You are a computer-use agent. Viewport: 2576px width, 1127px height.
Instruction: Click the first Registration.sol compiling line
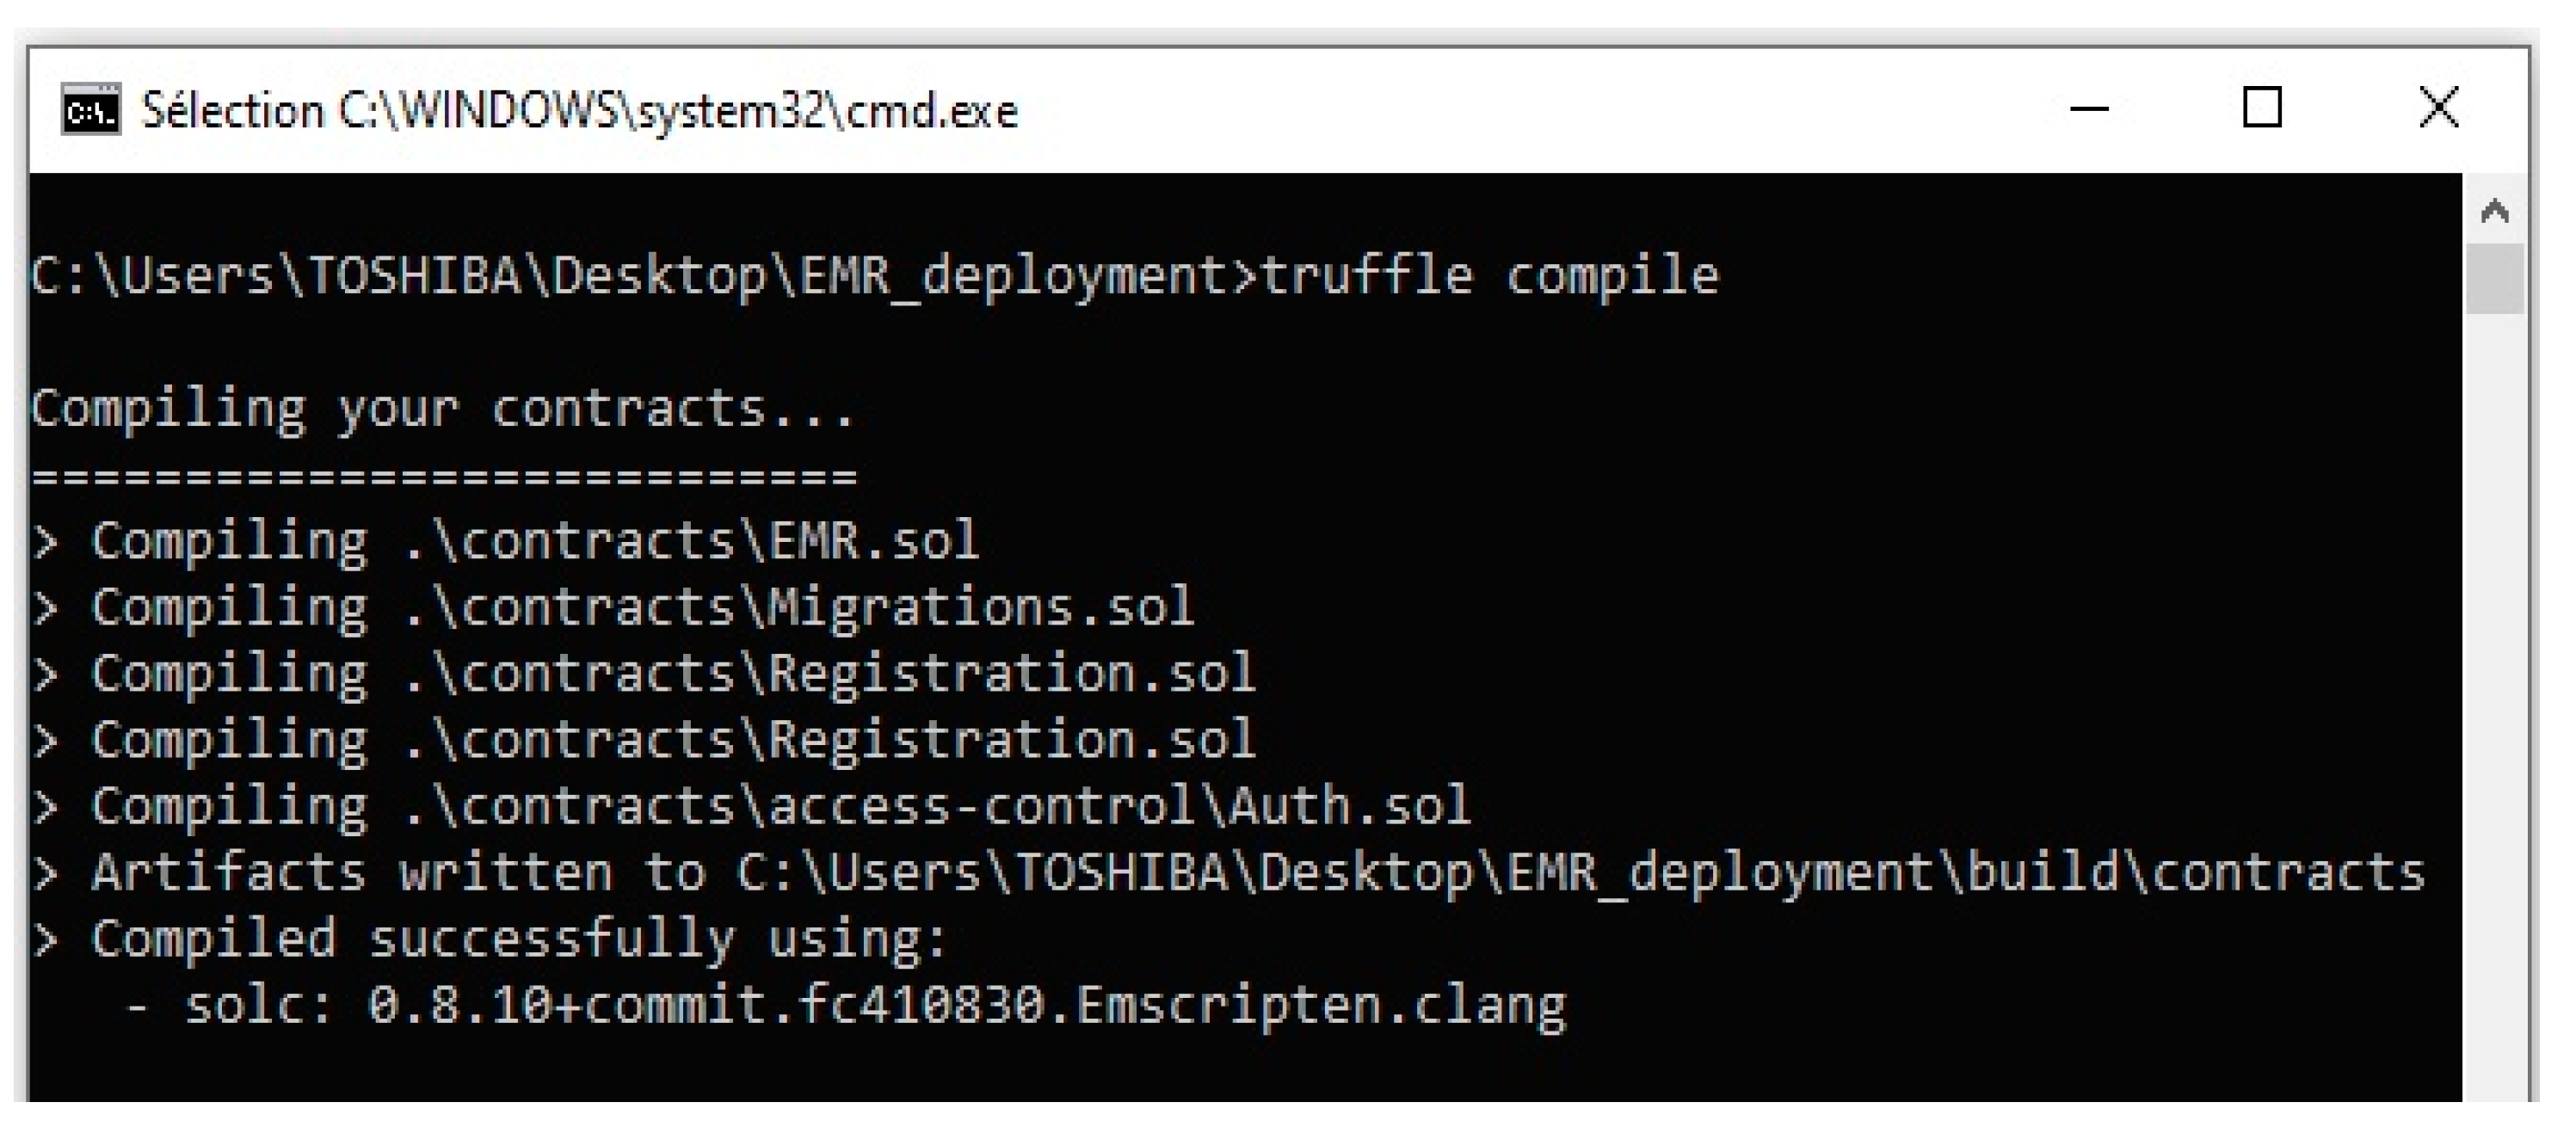point(644,674)
